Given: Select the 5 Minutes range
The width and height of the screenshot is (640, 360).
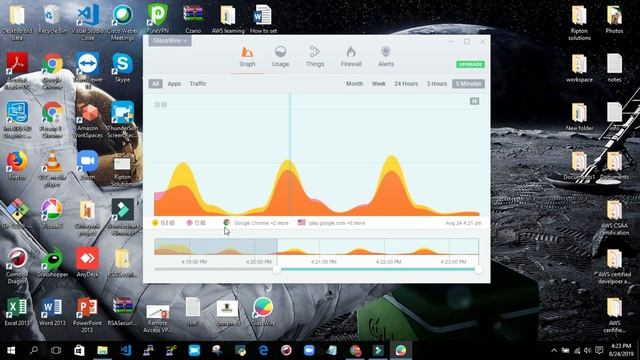Looking at the screenshot, I should [x=468, y=84].
